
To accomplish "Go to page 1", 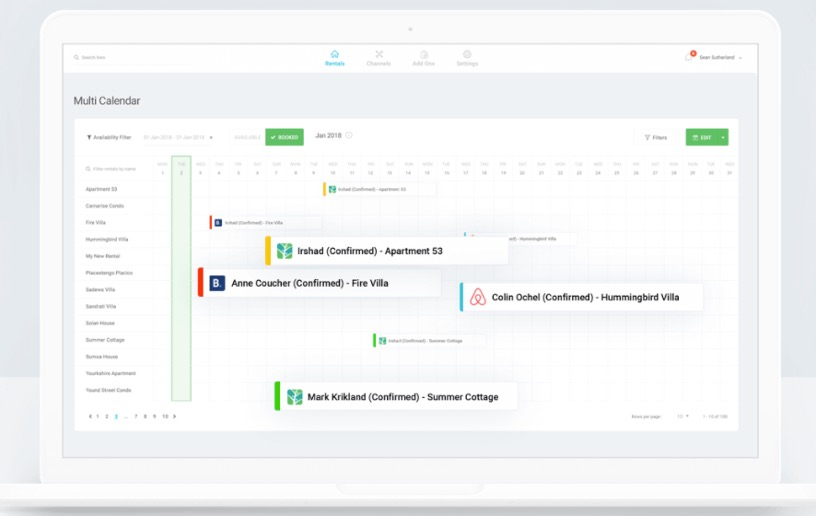I will pyautogui.click(x=97, y=416).
